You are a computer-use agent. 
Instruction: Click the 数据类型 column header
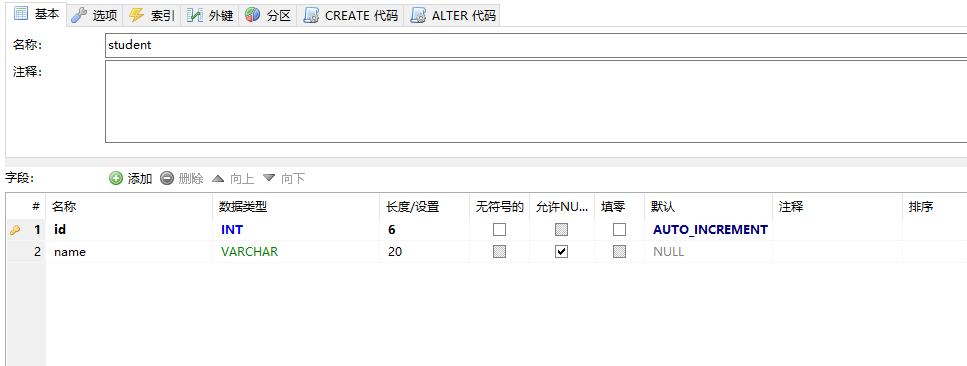click(296, 207)
